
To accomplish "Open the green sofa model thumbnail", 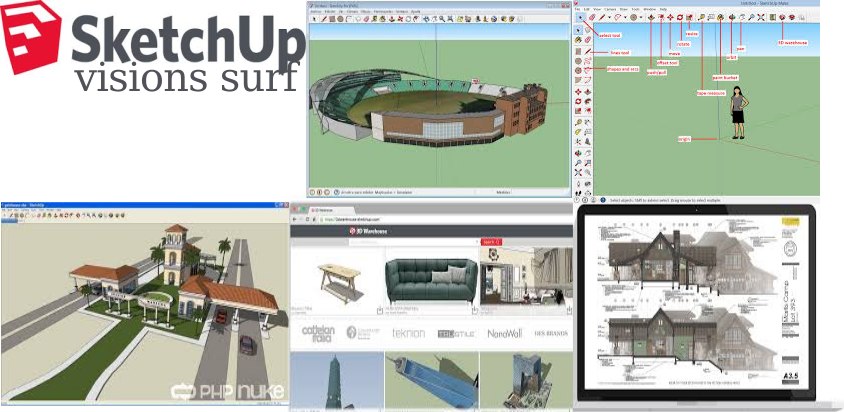I will pos(431,281).
